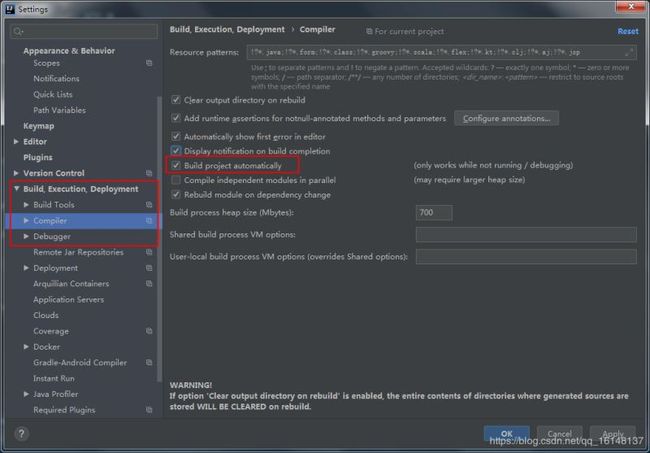Open Remote Jar Repositories settings
The width and height of the screenshot is (650, 453).
tap(78, 252)
